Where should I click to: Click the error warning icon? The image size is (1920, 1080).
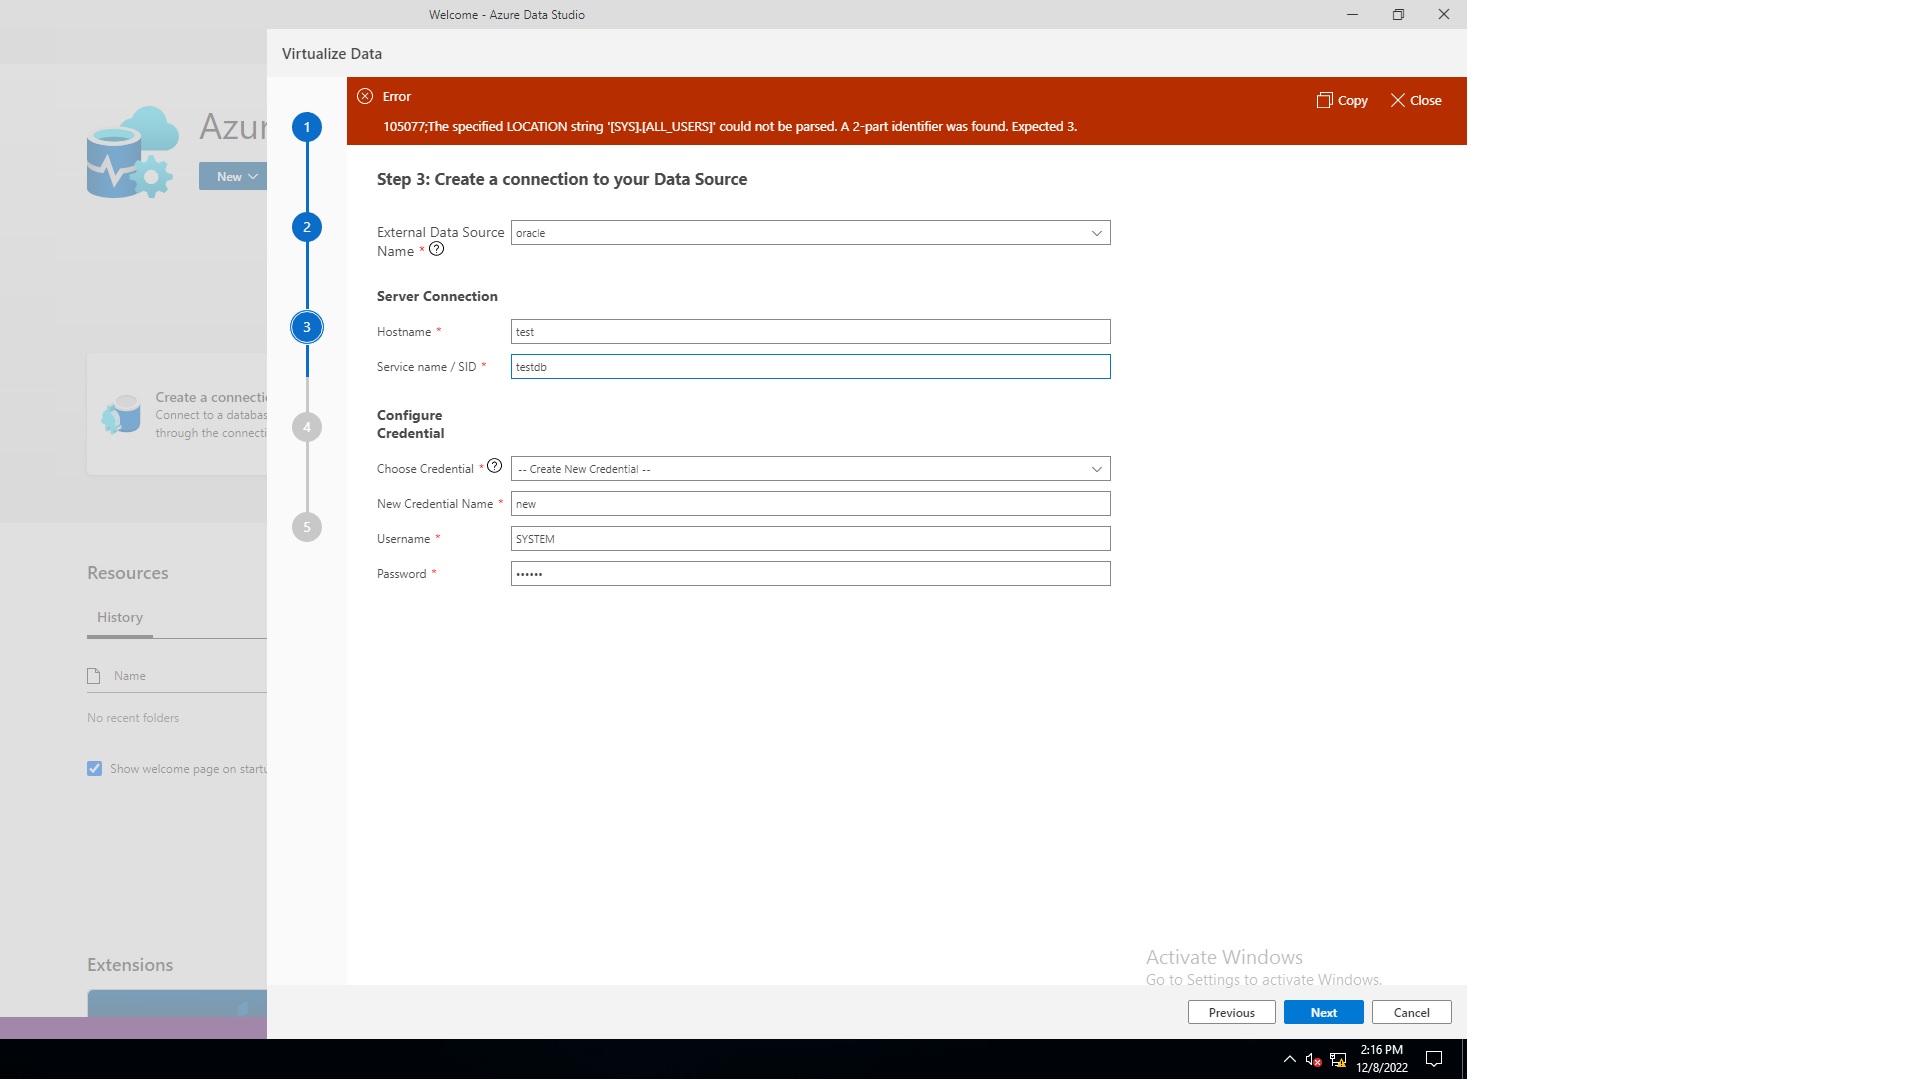(364, 95)
